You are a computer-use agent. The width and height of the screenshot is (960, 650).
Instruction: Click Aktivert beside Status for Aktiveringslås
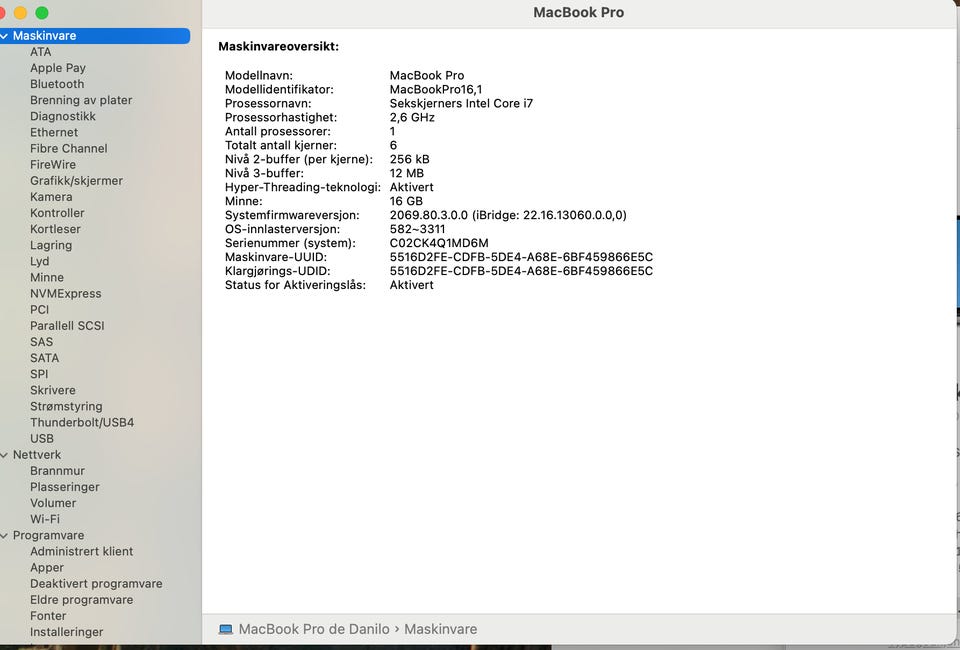[x=411, y=285]
